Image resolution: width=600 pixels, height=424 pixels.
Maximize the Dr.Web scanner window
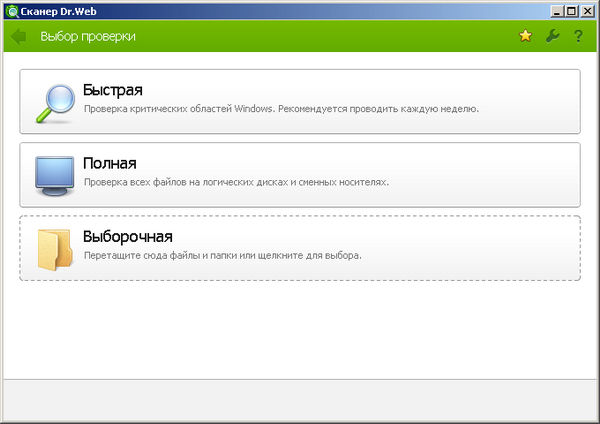[x=572, y=11]
